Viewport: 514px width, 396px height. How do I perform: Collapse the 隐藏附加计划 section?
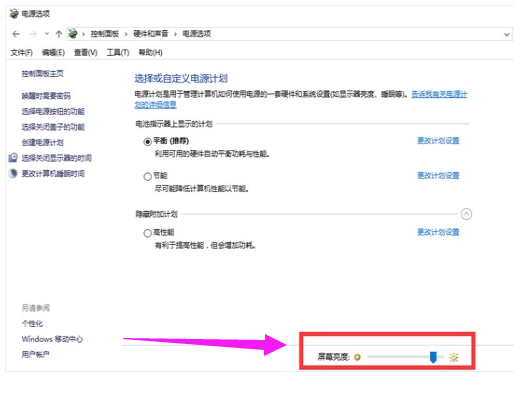coord(466,214)
